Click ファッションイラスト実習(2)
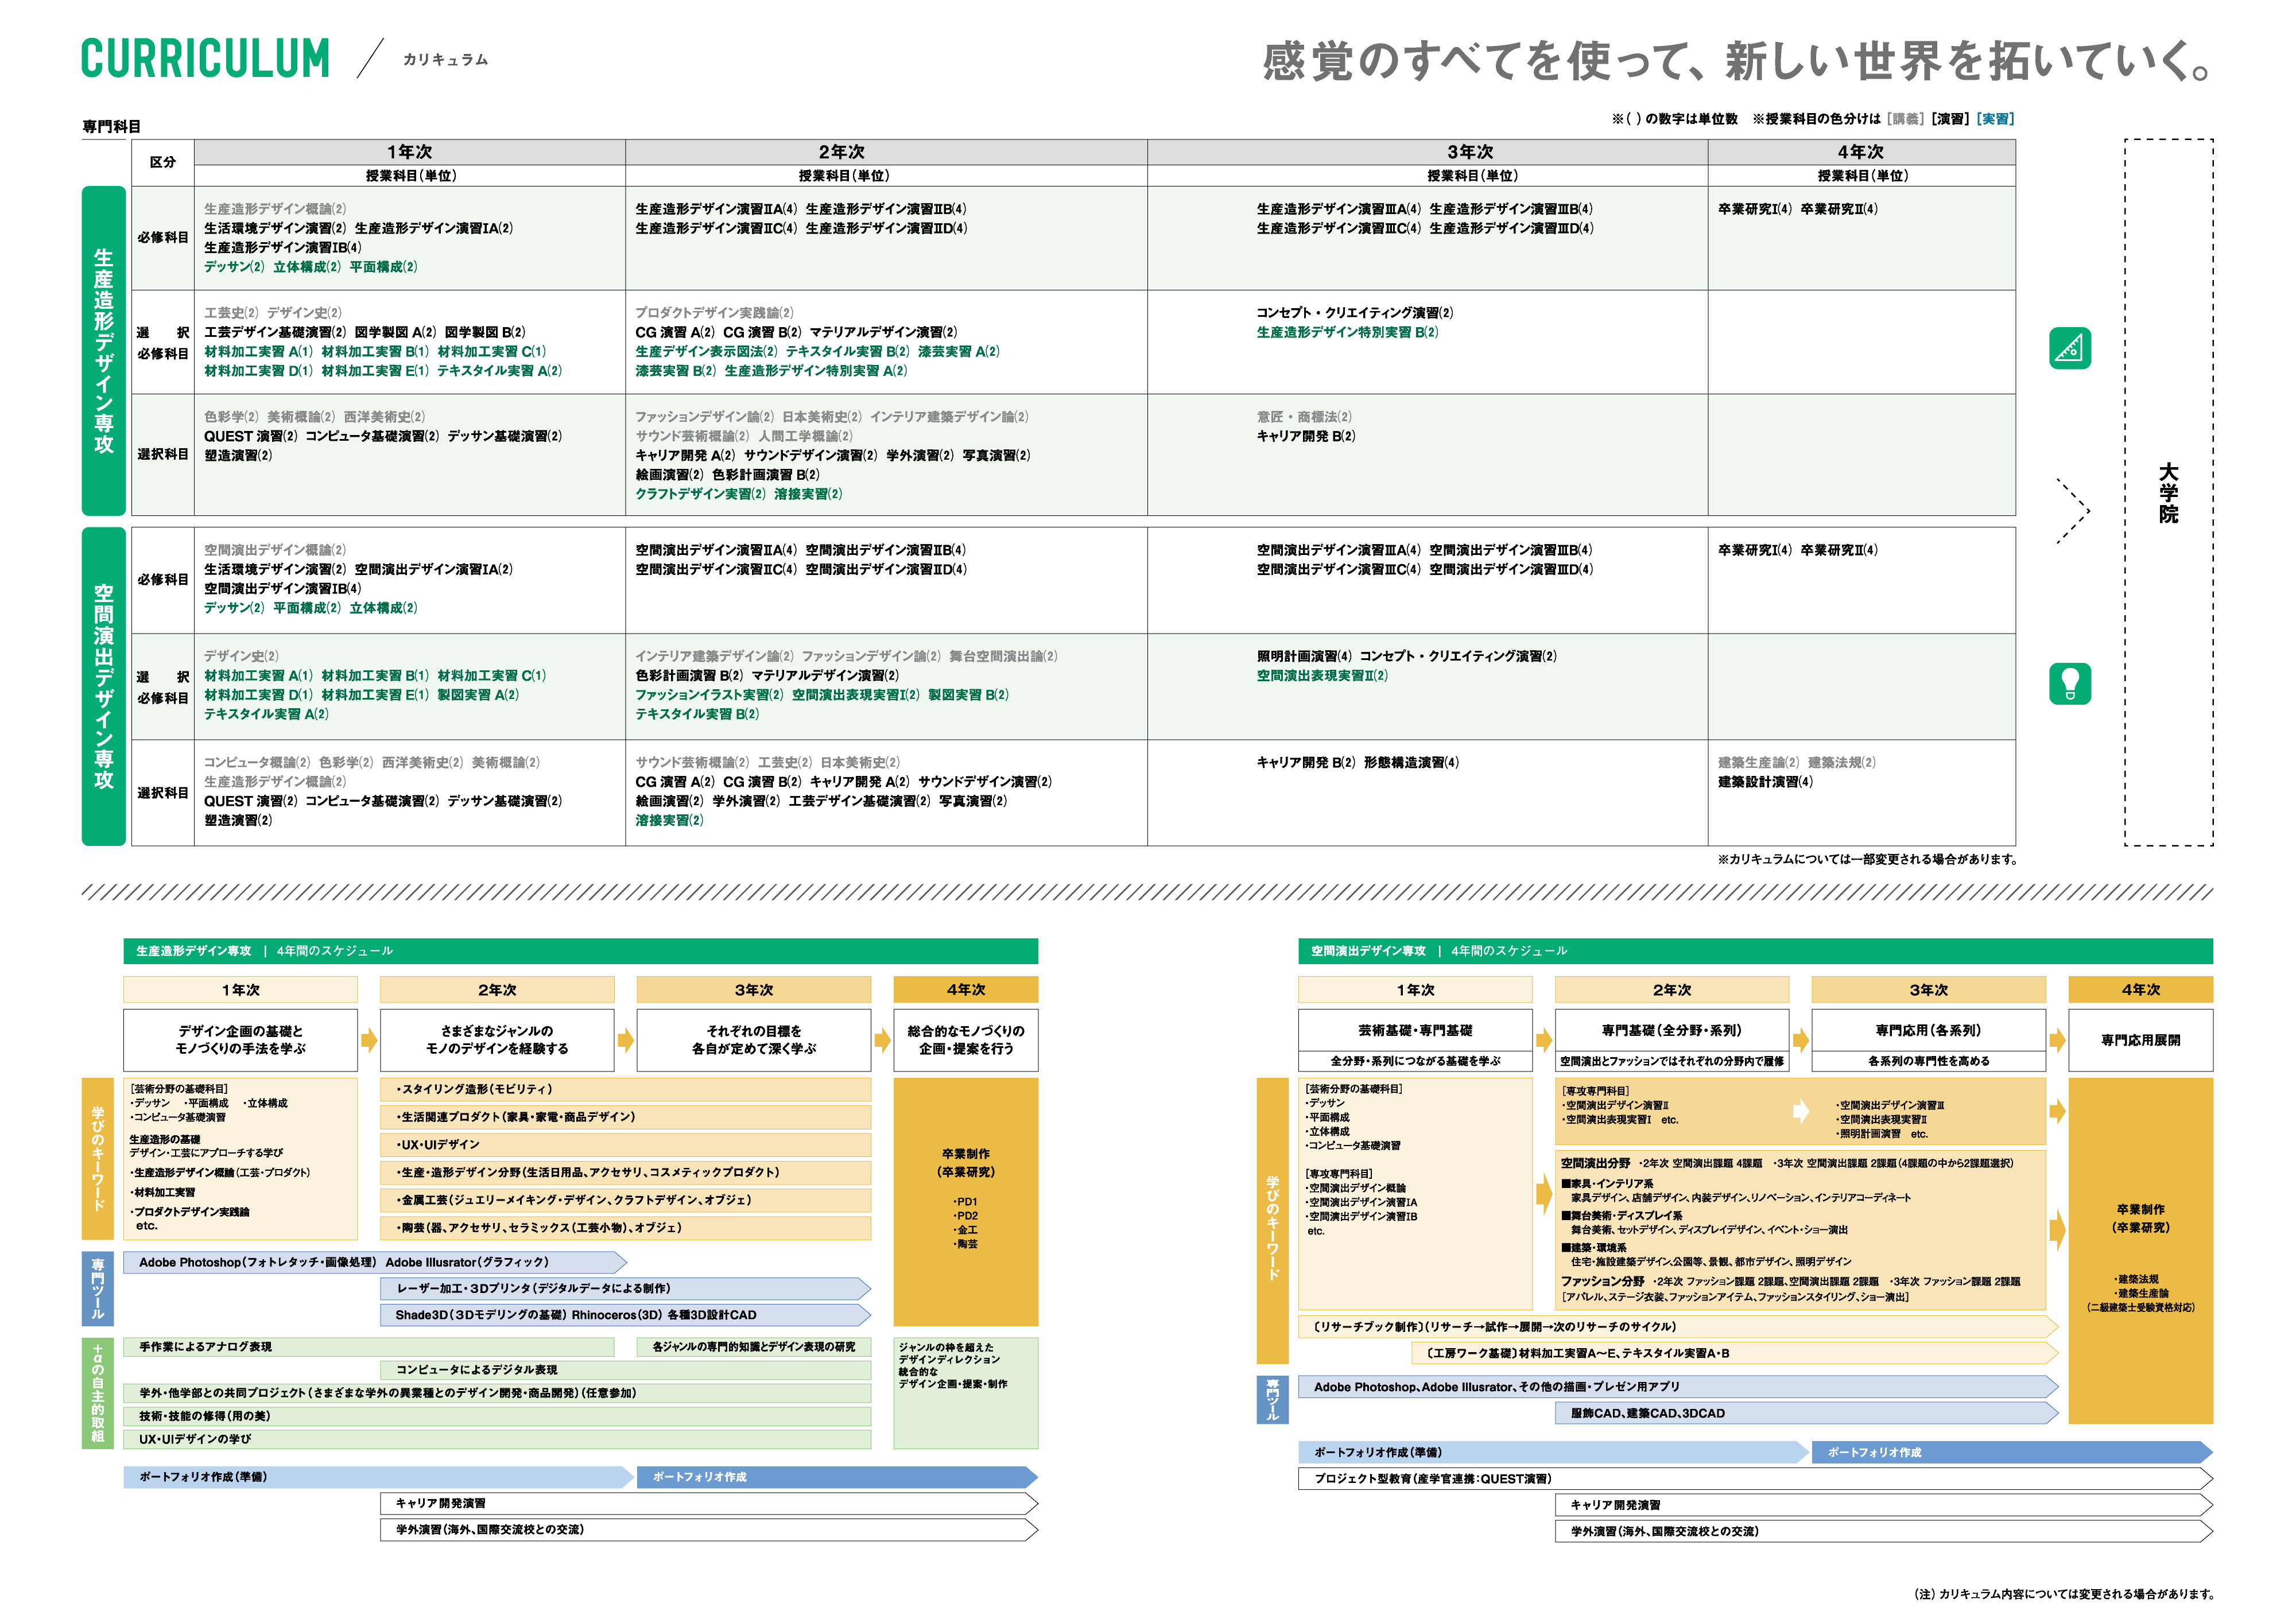The height and width of the screenshot is (1623, 2296). click(x=709, y=695)
